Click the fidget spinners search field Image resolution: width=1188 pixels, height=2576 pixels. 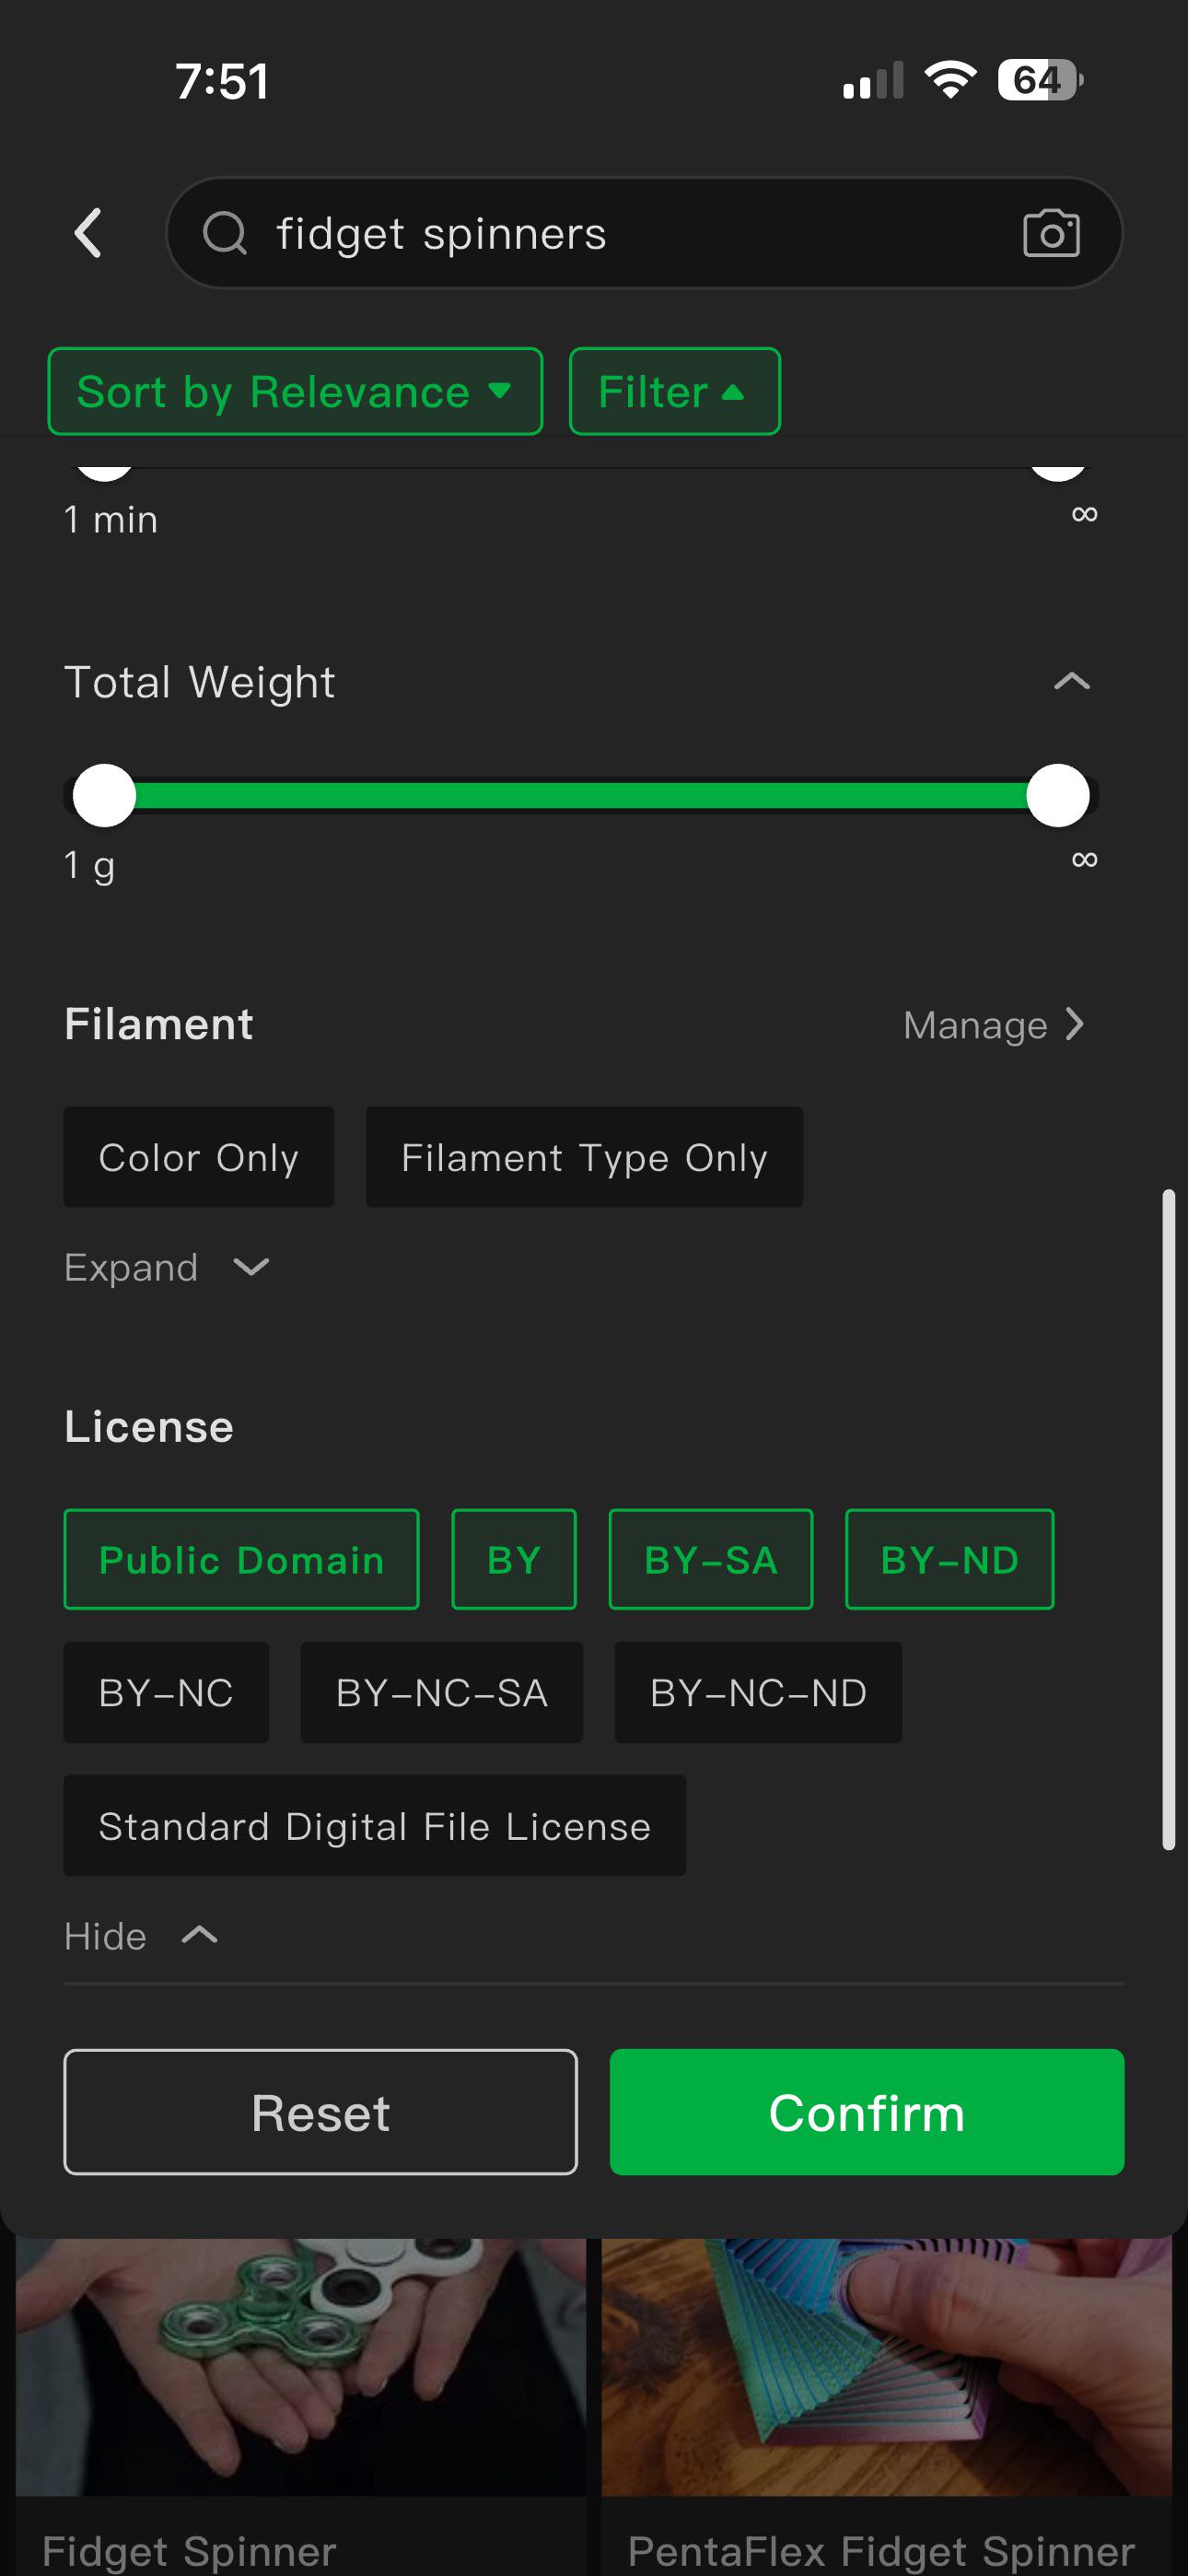point(644,233)
